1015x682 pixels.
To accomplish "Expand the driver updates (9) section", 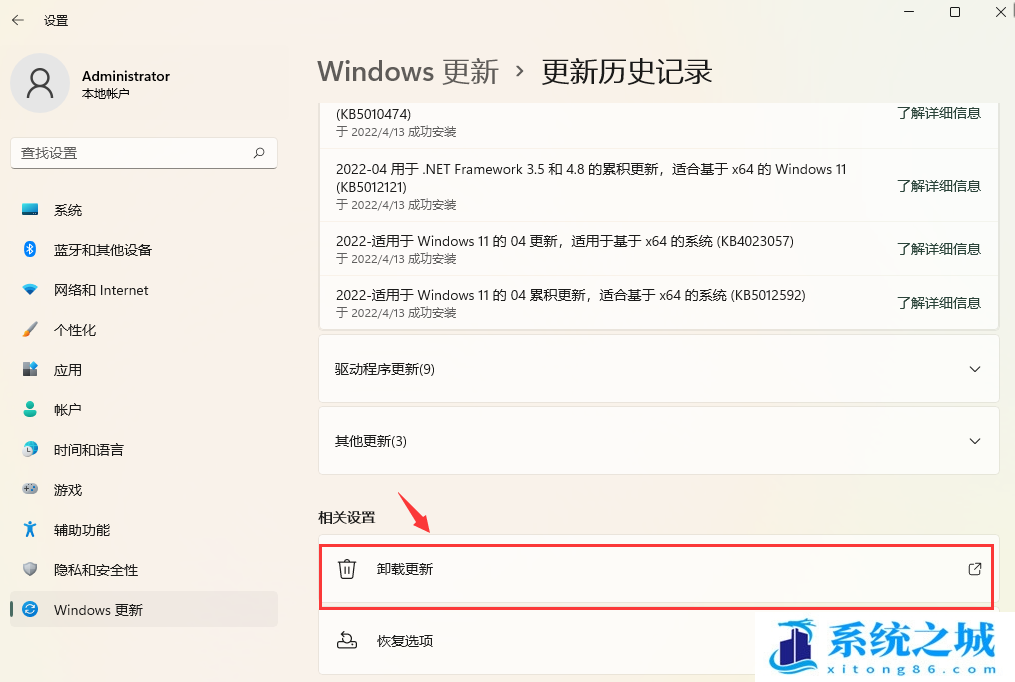I will coord(975,369).
